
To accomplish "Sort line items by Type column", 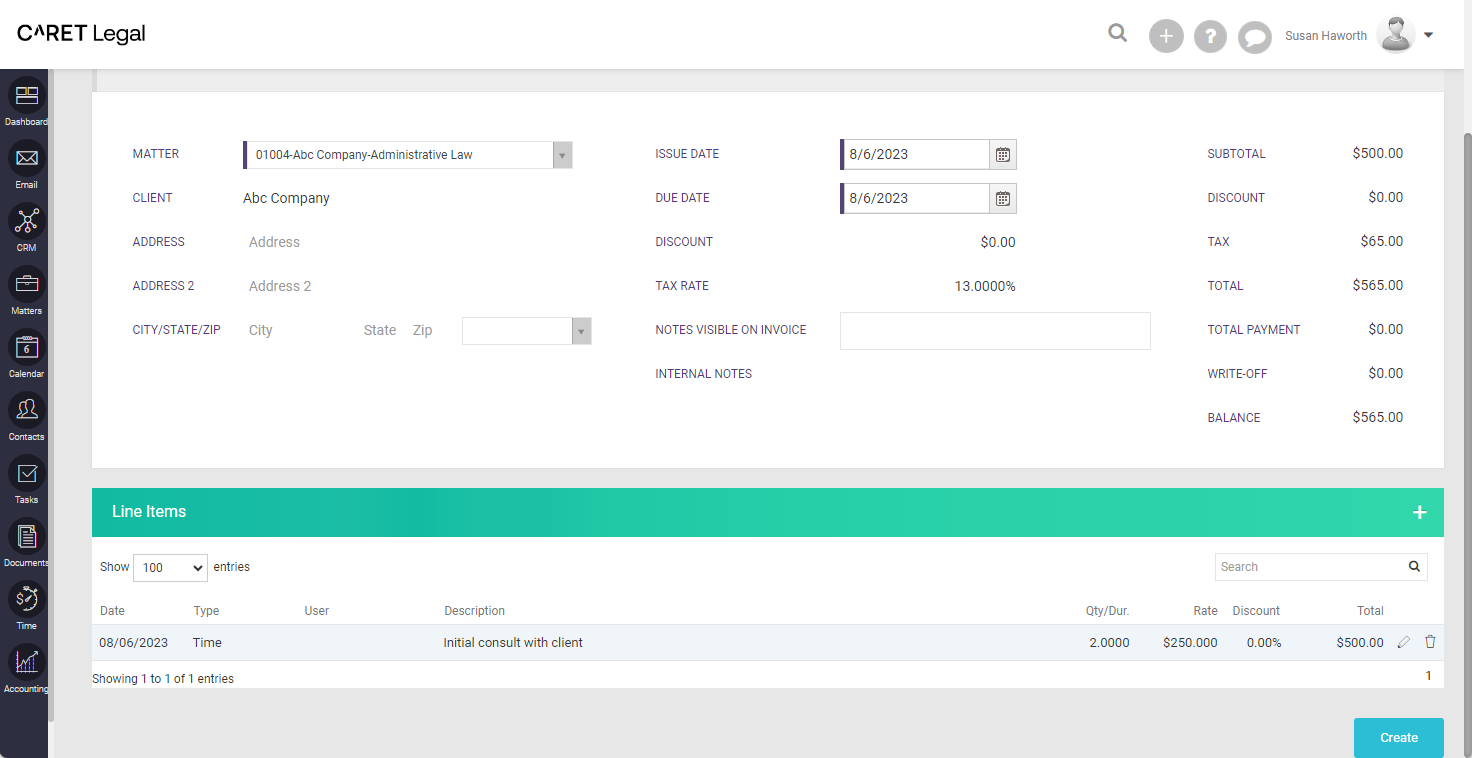I will pyautogui.click(x=206, y=611).
